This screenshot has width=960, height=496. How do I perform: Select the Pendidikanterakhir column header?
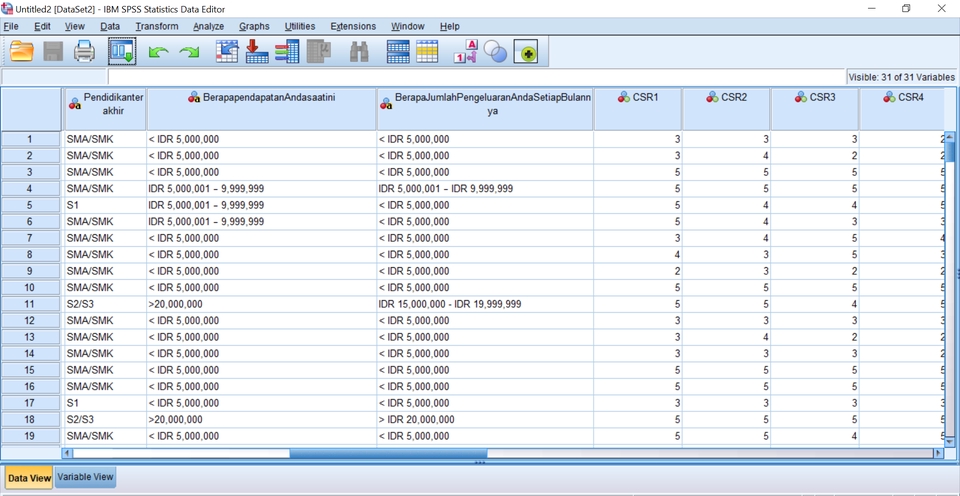click(x=105, y=109)
